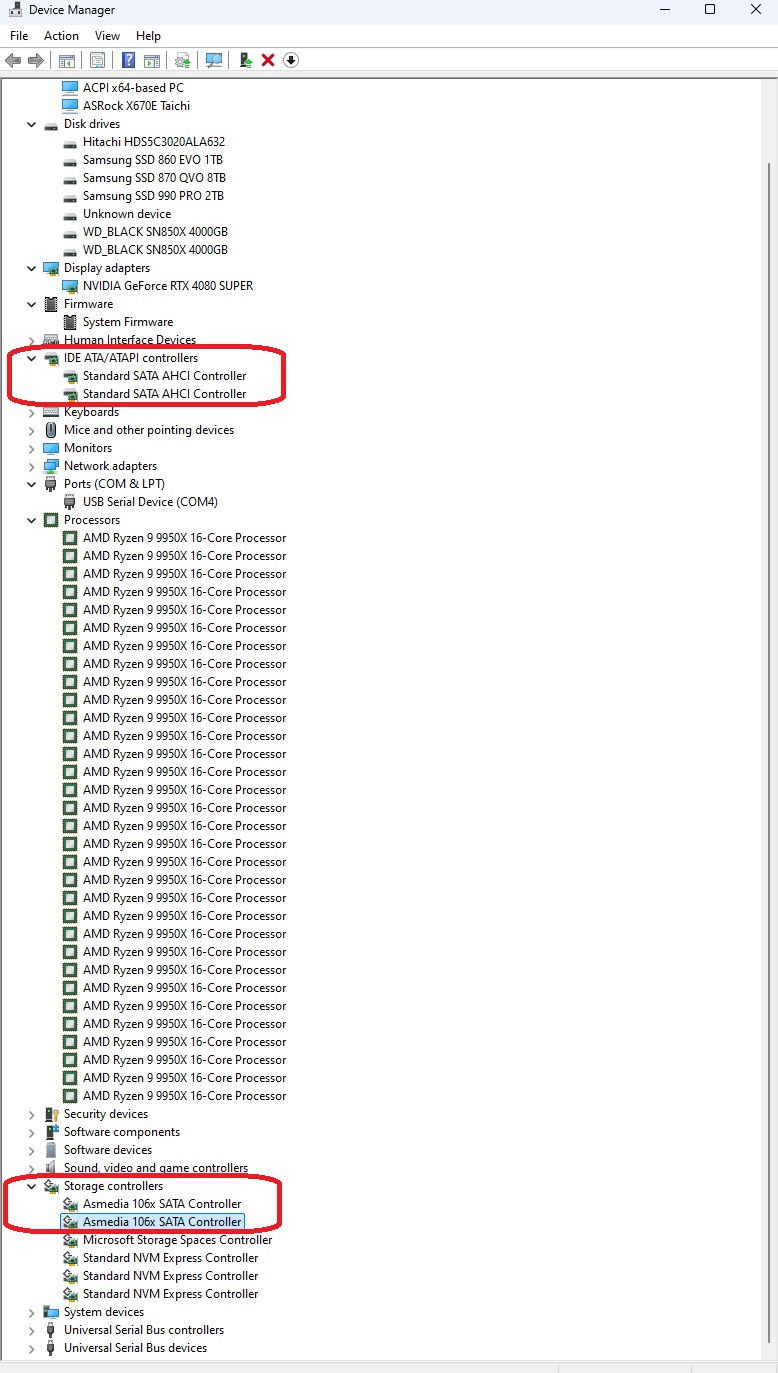The width and height of the screenshot is (778, 1373).
Task: Click the blue question mark Help icon
Action: click(x=129, y=60)
